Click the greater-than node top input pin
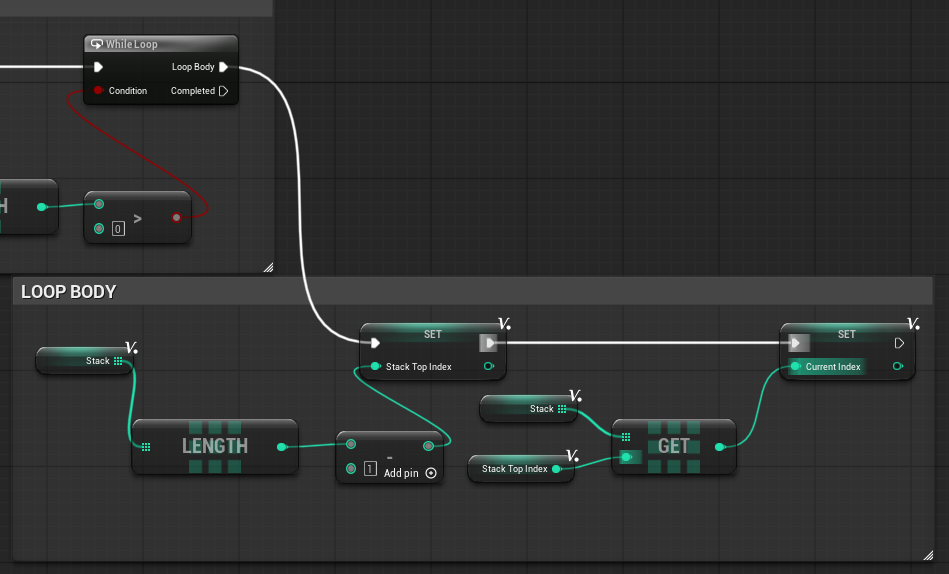949x574 pixels. click(x=99, y=204)
